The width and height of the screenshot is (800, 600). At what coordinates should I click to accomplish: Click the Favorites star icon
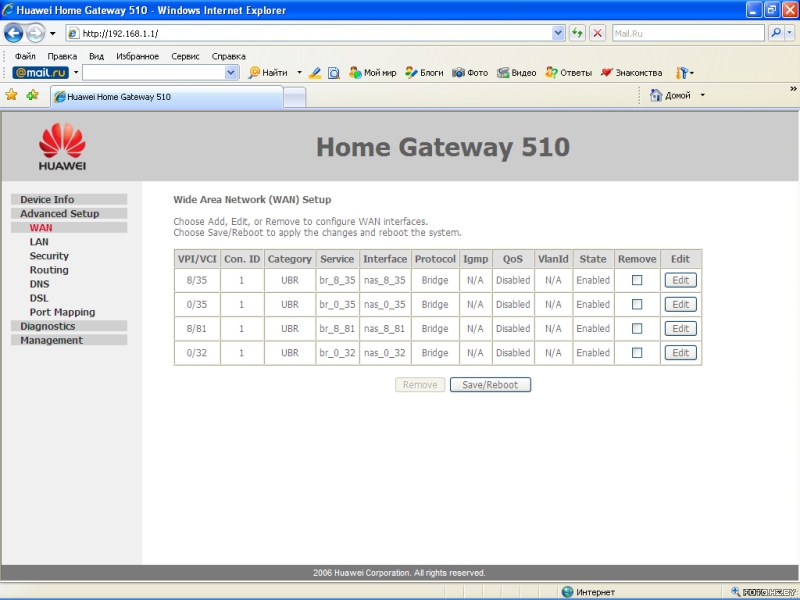click(11, 95)
